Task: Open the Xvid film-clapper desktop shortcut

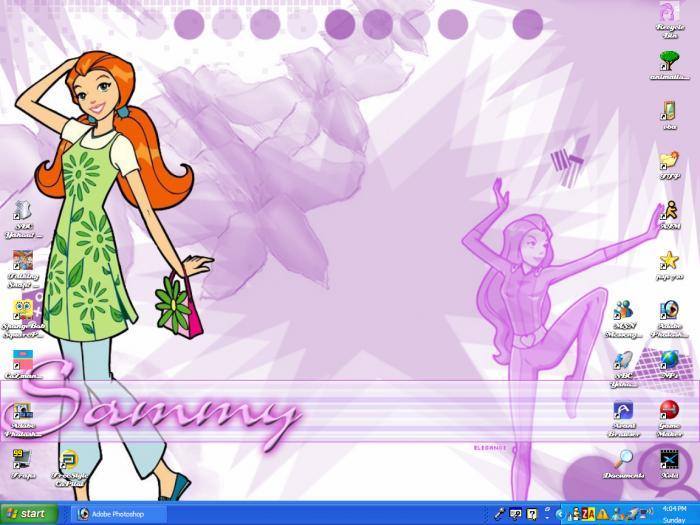Action: (669, 459)
